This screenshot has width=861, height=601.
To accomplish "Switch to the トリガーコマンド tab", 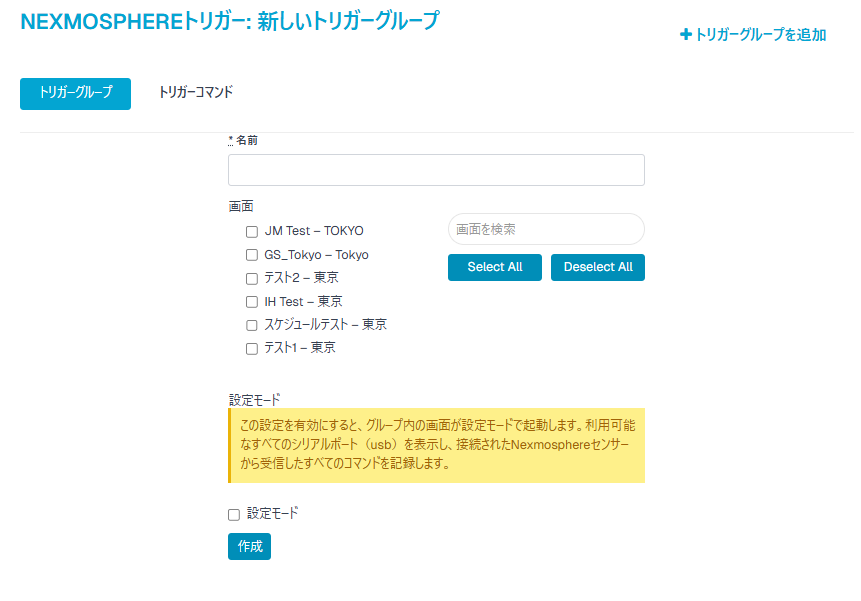I will [195, 92].
